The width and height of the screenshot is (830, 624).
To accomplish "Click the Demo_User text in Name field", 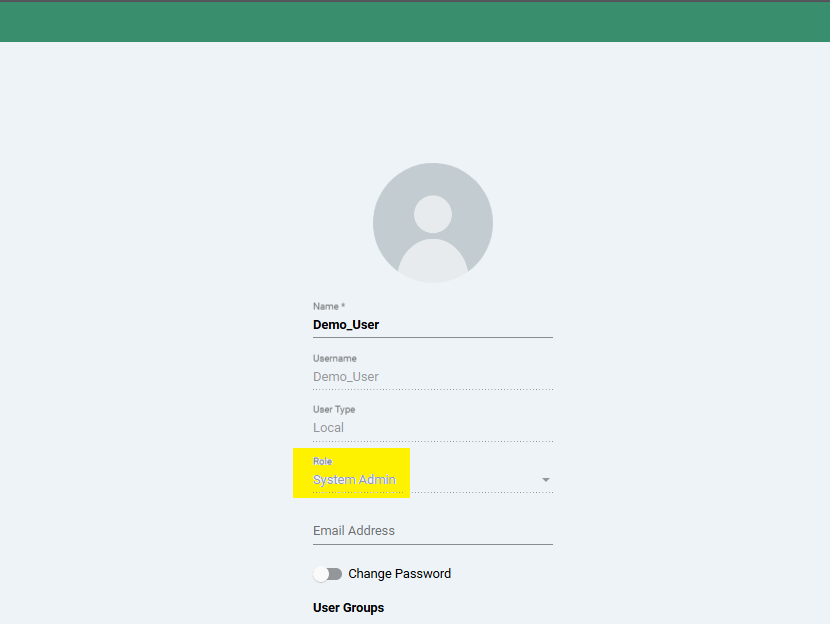I will point(346,325).
